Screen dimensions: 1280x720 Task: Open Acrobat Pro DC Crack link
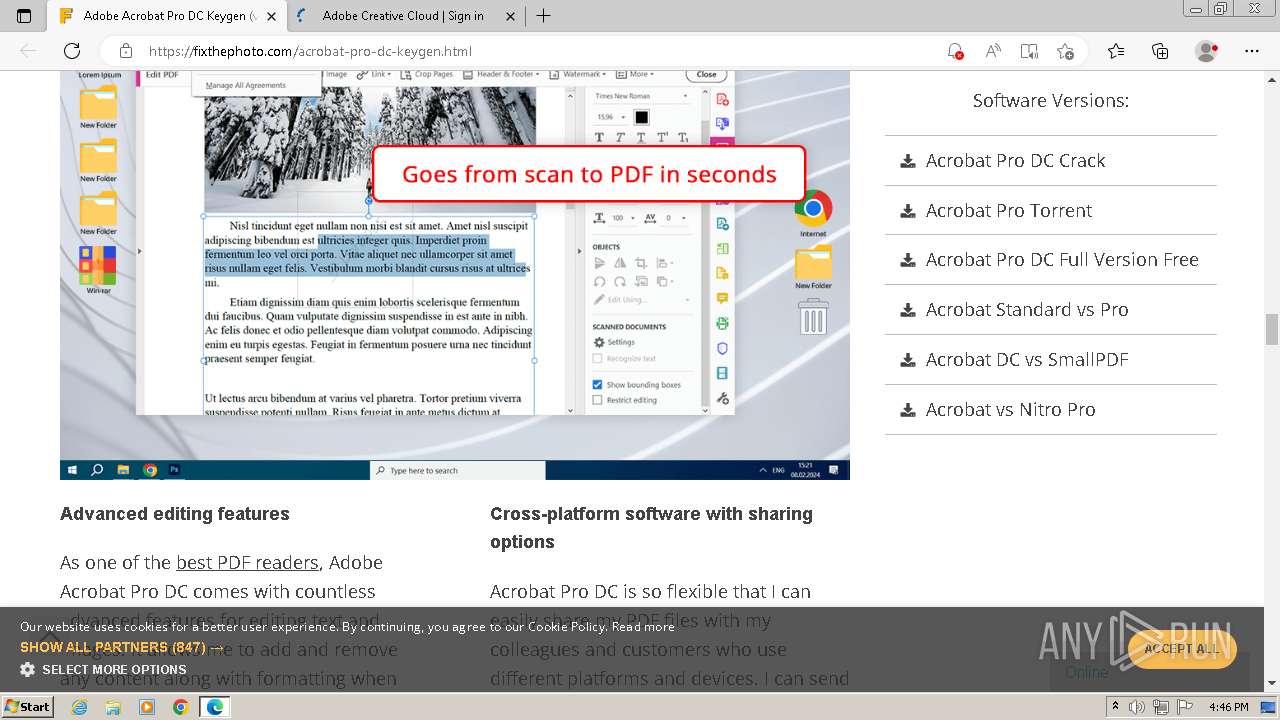pos(1015,160)
